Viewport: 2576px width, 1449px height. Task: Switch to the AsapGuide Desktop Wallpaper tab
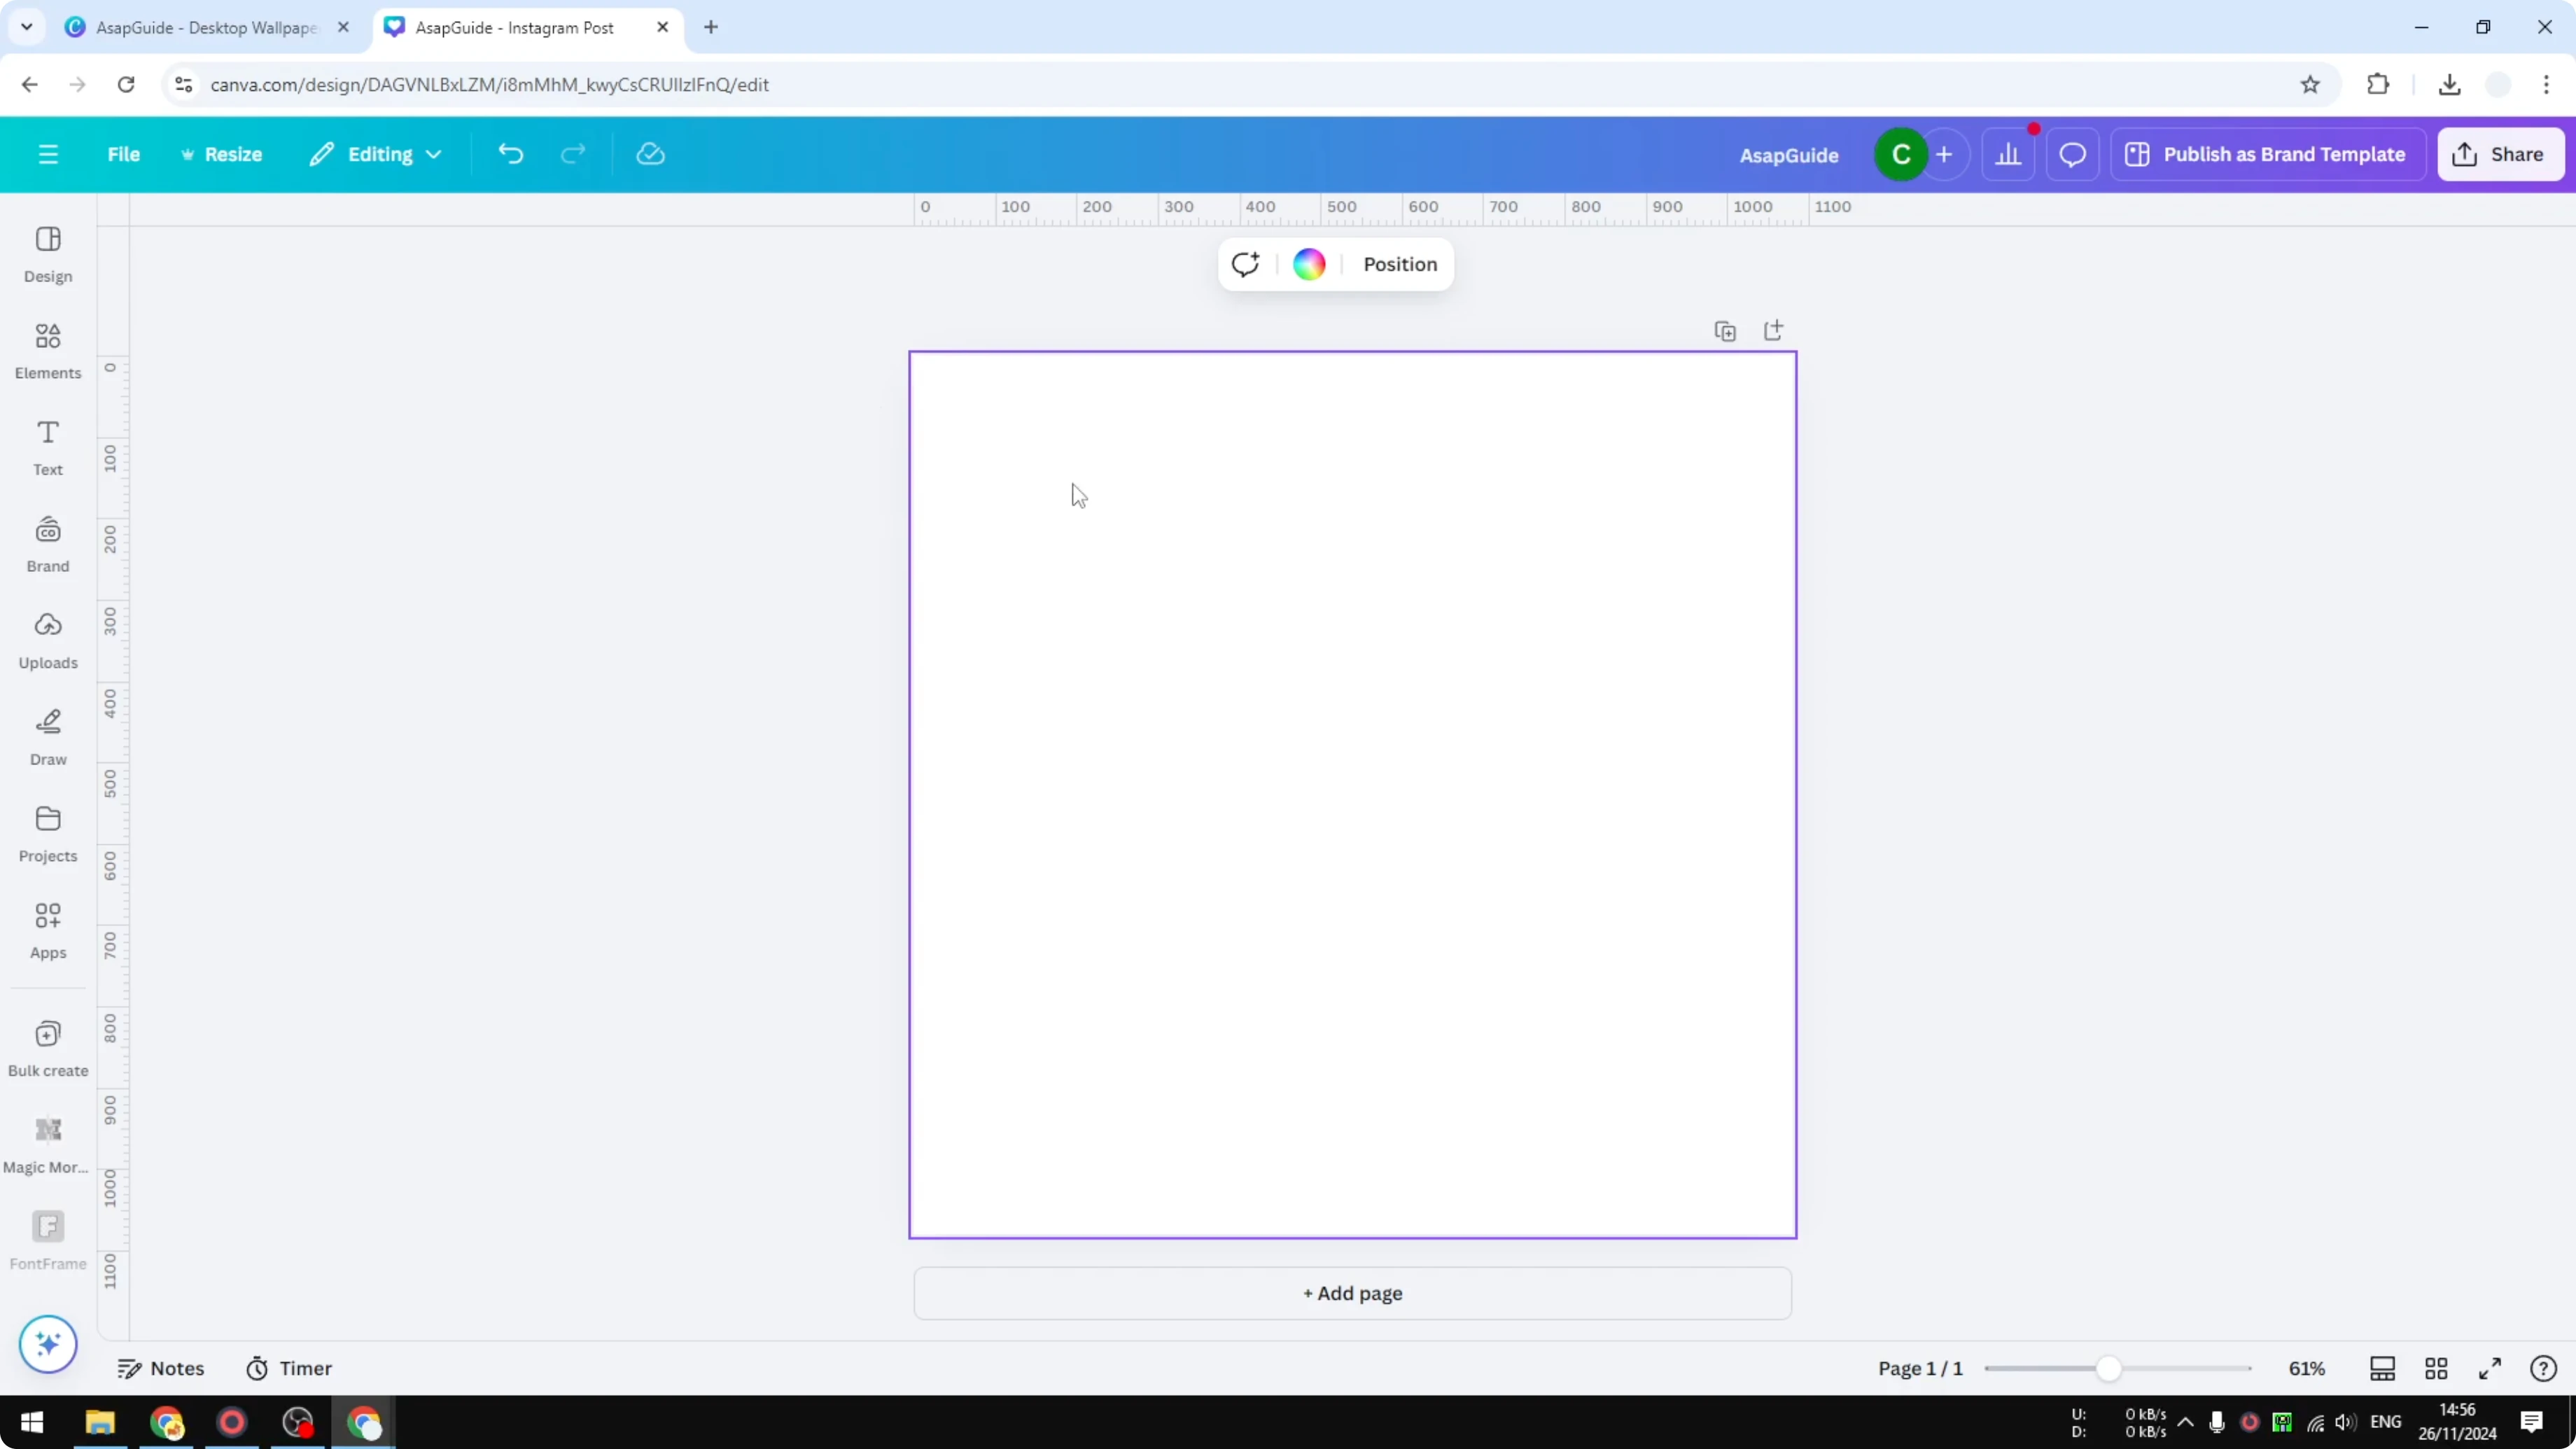200,27
